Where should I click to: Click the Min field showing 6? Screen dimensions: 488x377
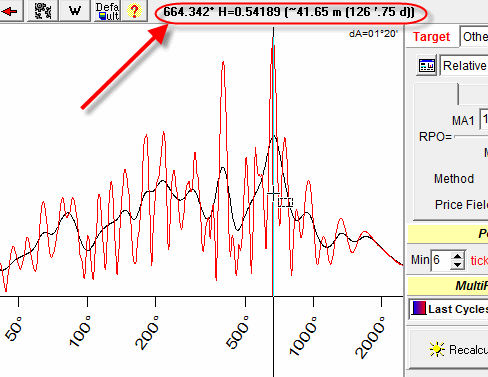(x=441, y=260)
